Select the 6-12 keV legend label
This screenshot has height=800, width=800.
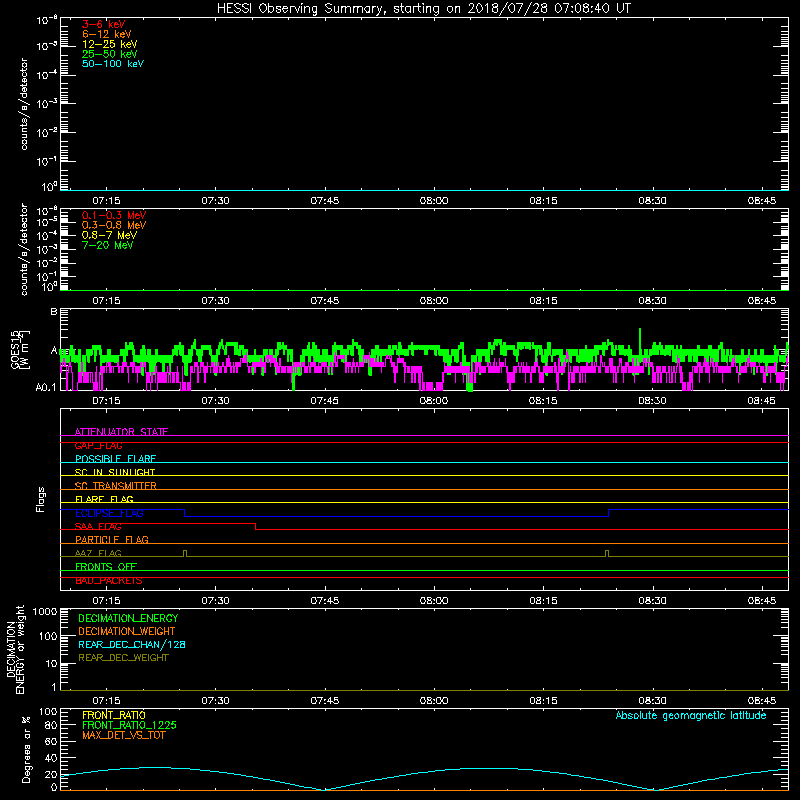pyautogui.click(x=107, y=34)
